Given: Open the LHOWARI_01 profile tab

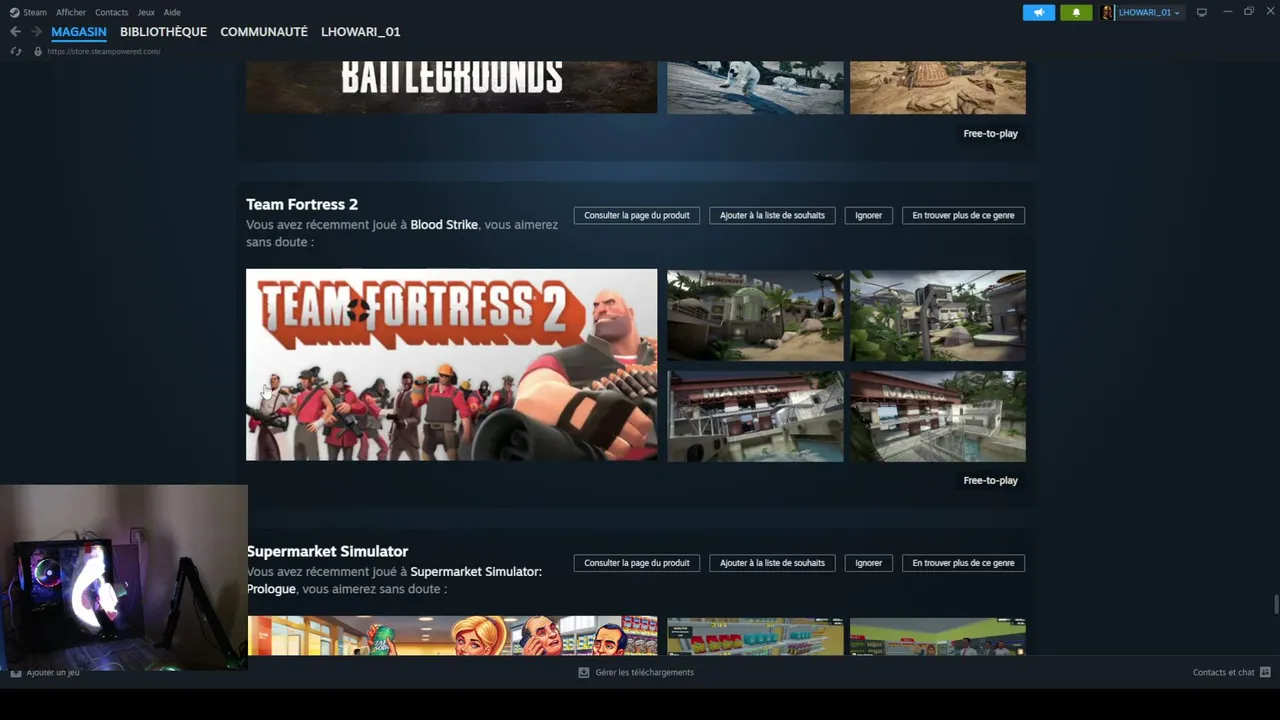Looking at the screenshot, I should [x=360, y=32].
